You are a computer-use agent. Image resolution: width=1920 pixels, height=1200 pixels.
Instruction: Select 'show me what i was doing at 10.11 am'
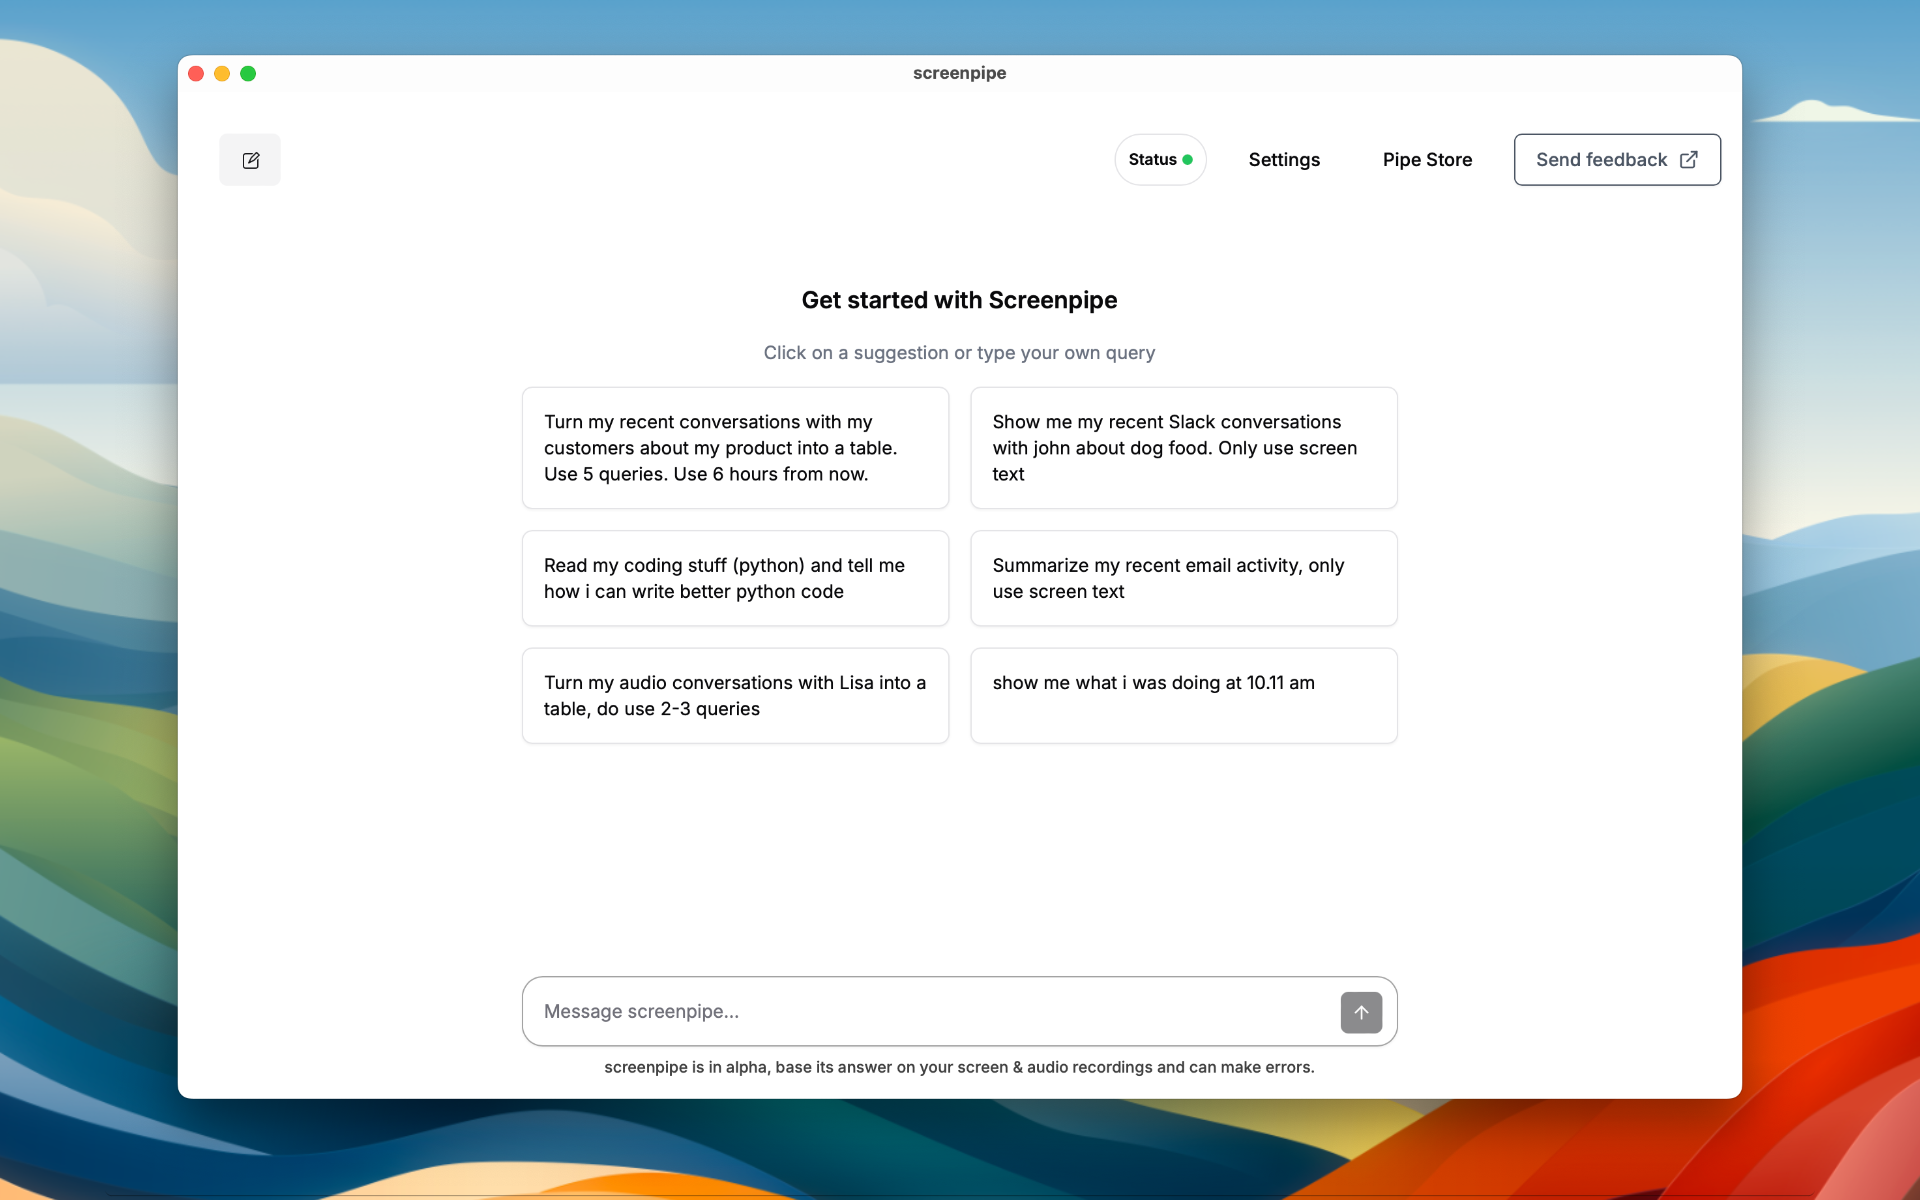(x=1183, y=694)
